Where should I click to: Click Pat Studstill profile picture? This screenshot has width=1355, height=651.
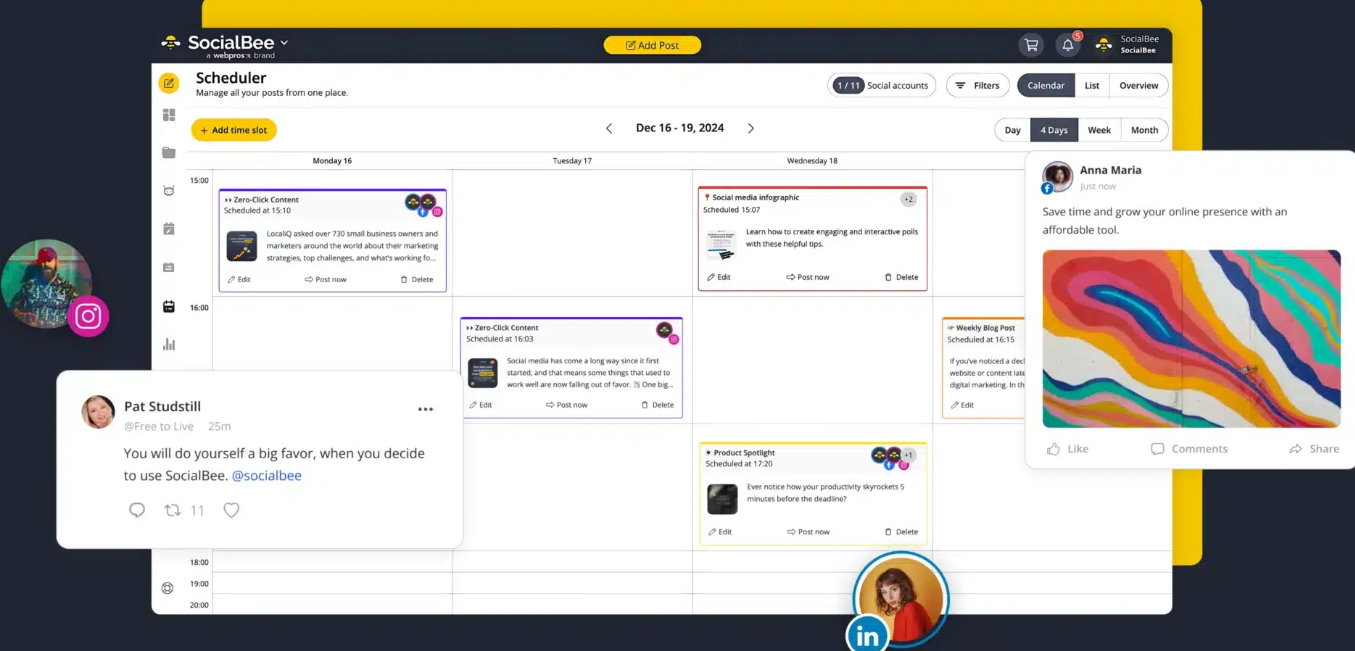[98, 412]
